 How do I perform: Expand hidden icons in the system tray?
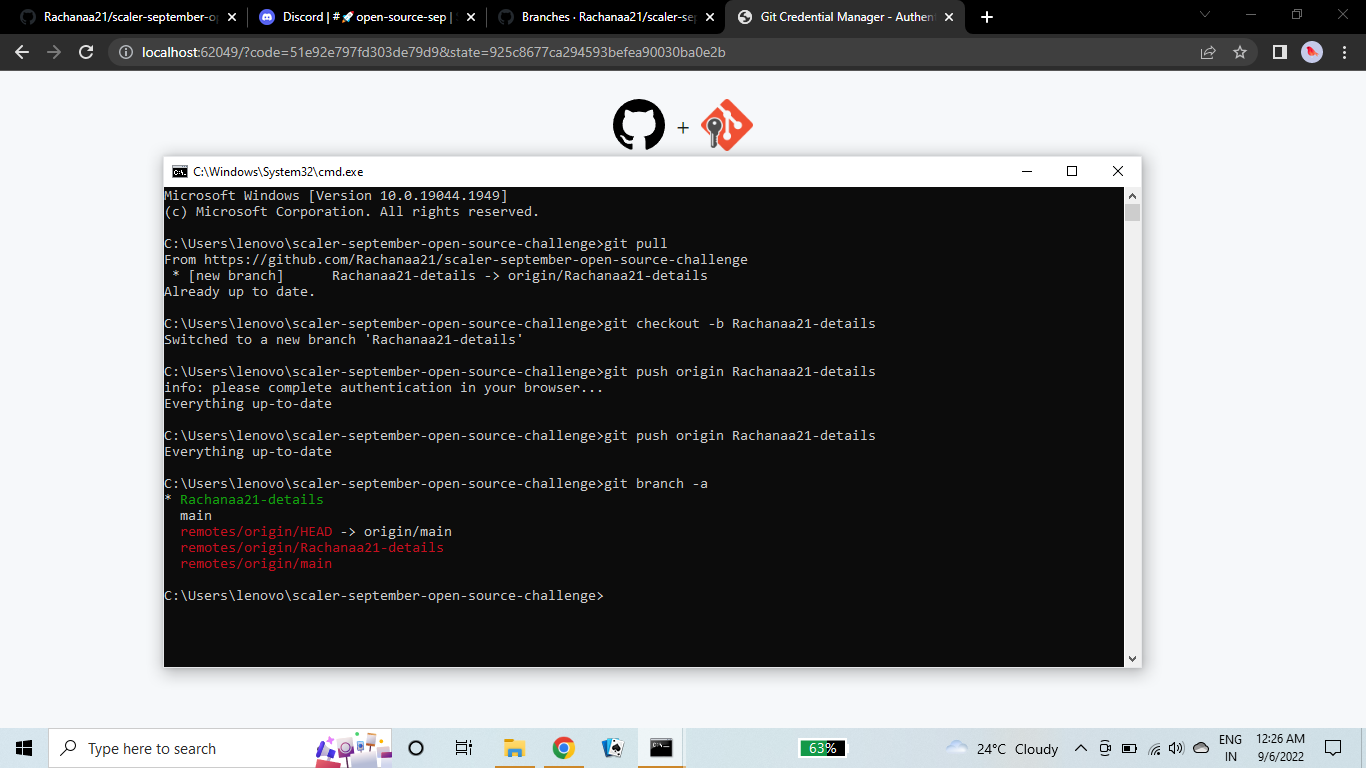(1081, 748)
